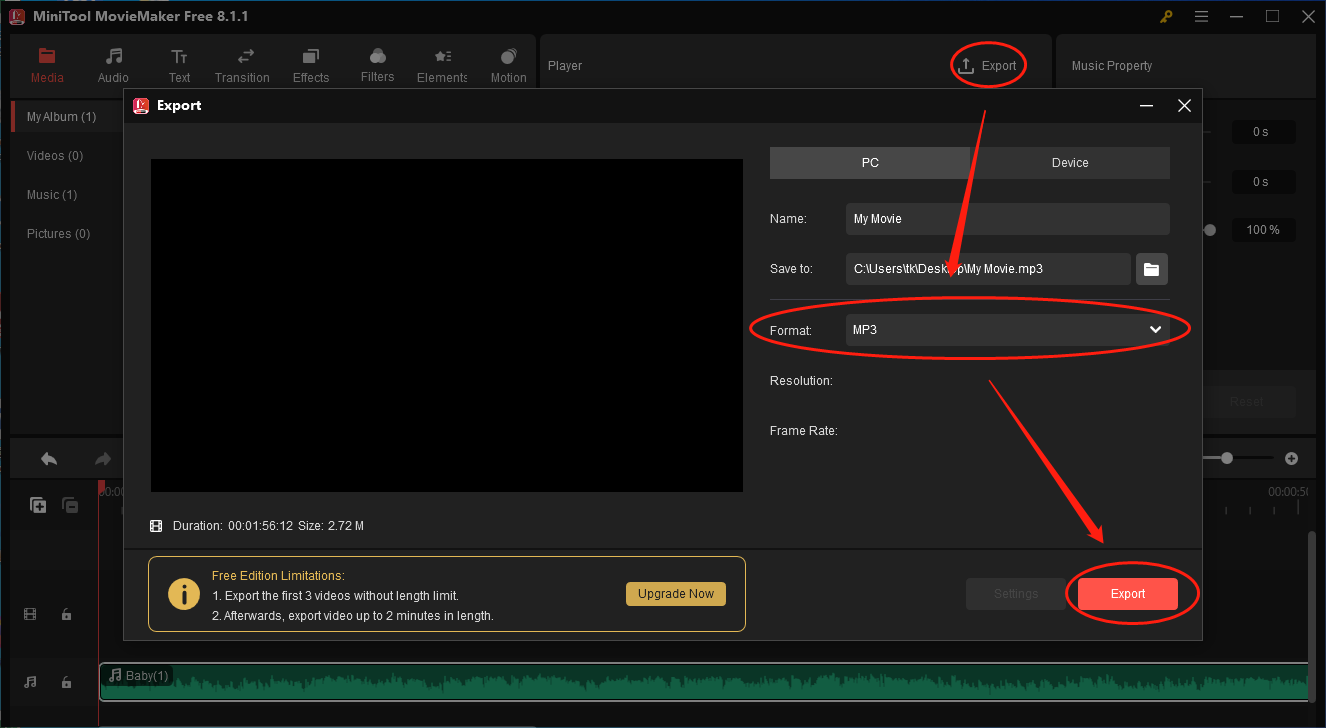Click the redo arrow in timeline toolbar
This screenshot has width=1326, height=728.
pos(102,459)
